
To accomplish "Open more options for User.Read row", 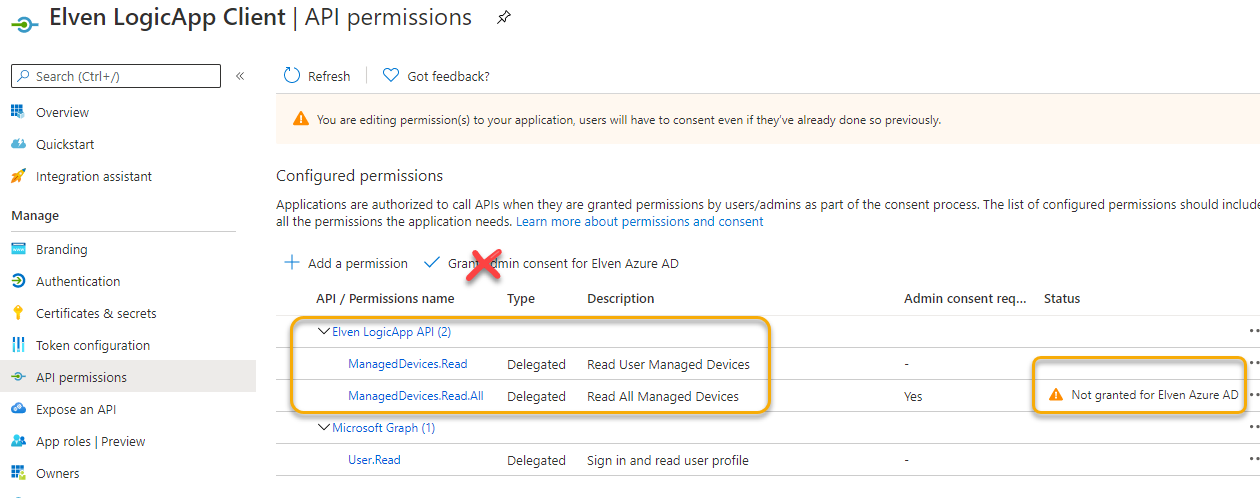I will [1253, 460].
